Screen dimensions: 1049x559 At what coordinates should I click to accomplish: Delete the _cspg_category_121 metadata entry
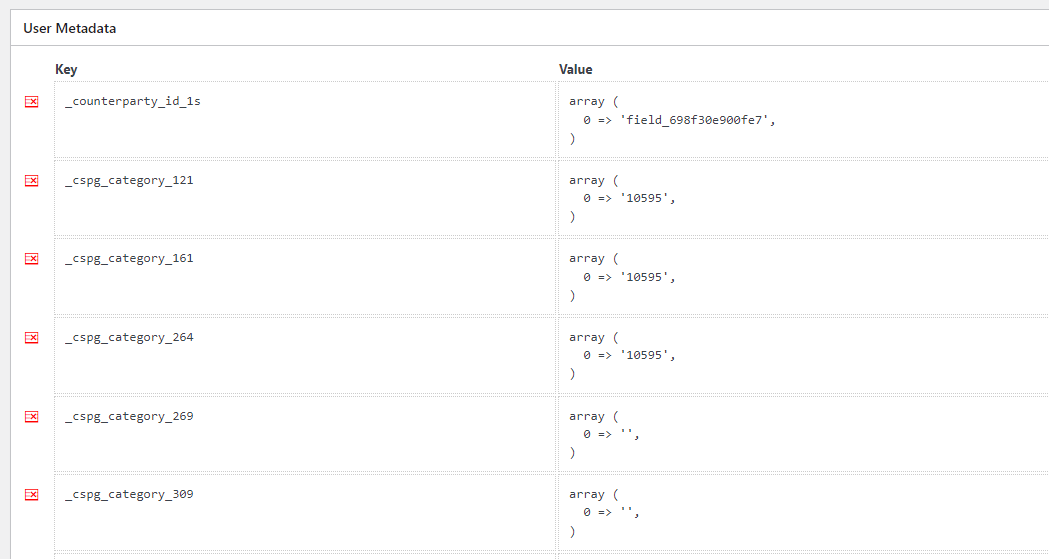pos(31,180)
